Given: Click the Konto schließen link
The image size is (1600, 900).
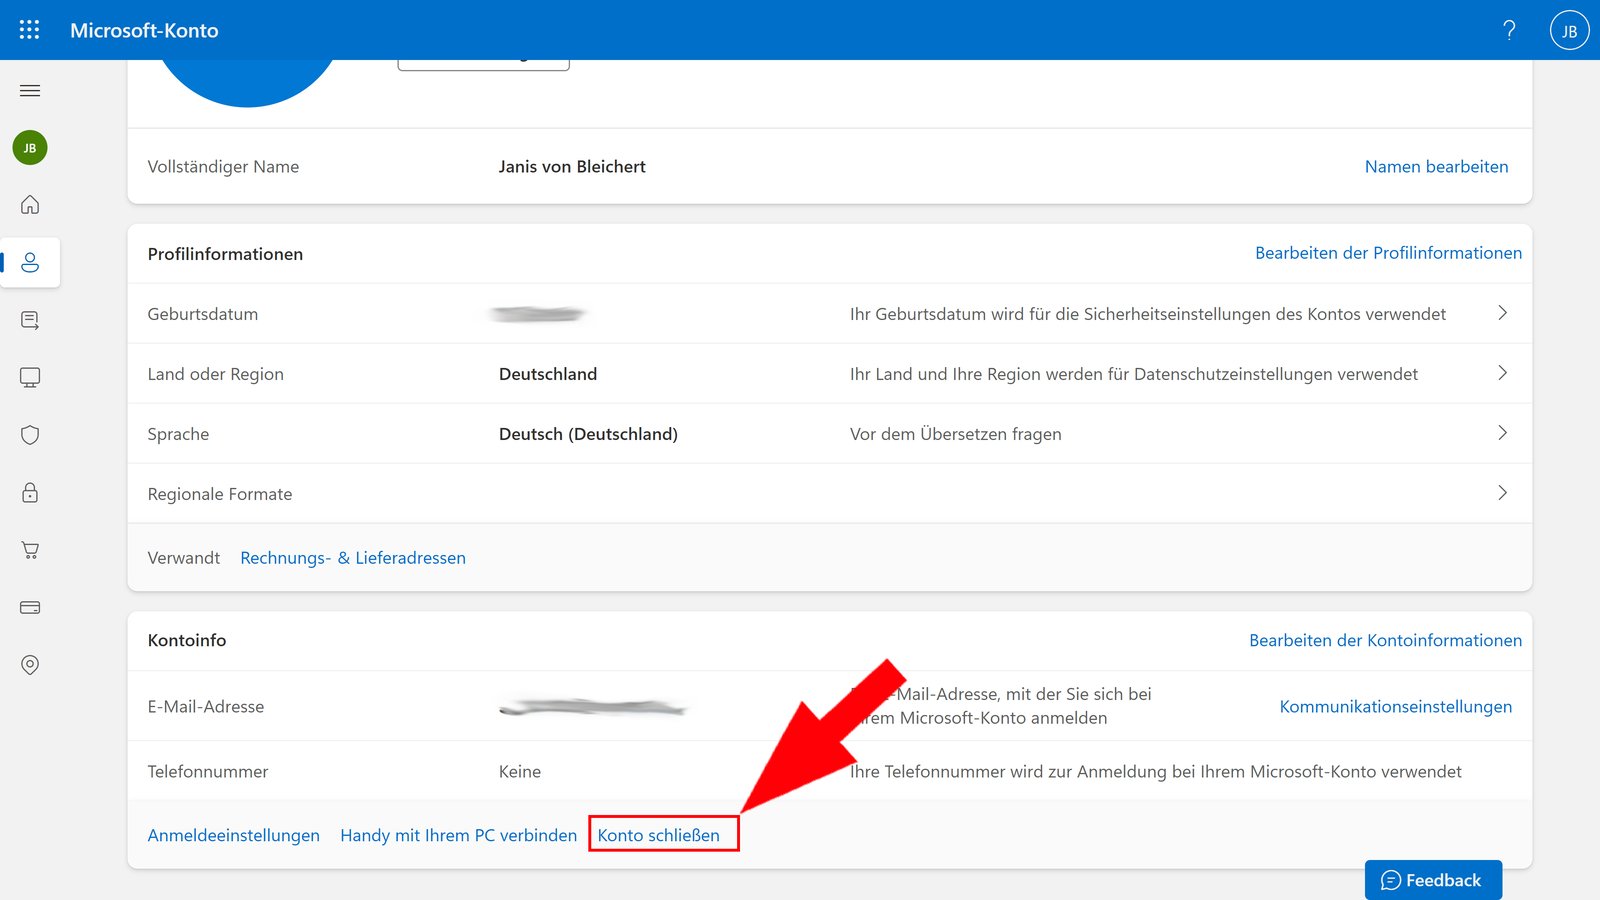Looking at the screenshot, I should coord(663,834).
